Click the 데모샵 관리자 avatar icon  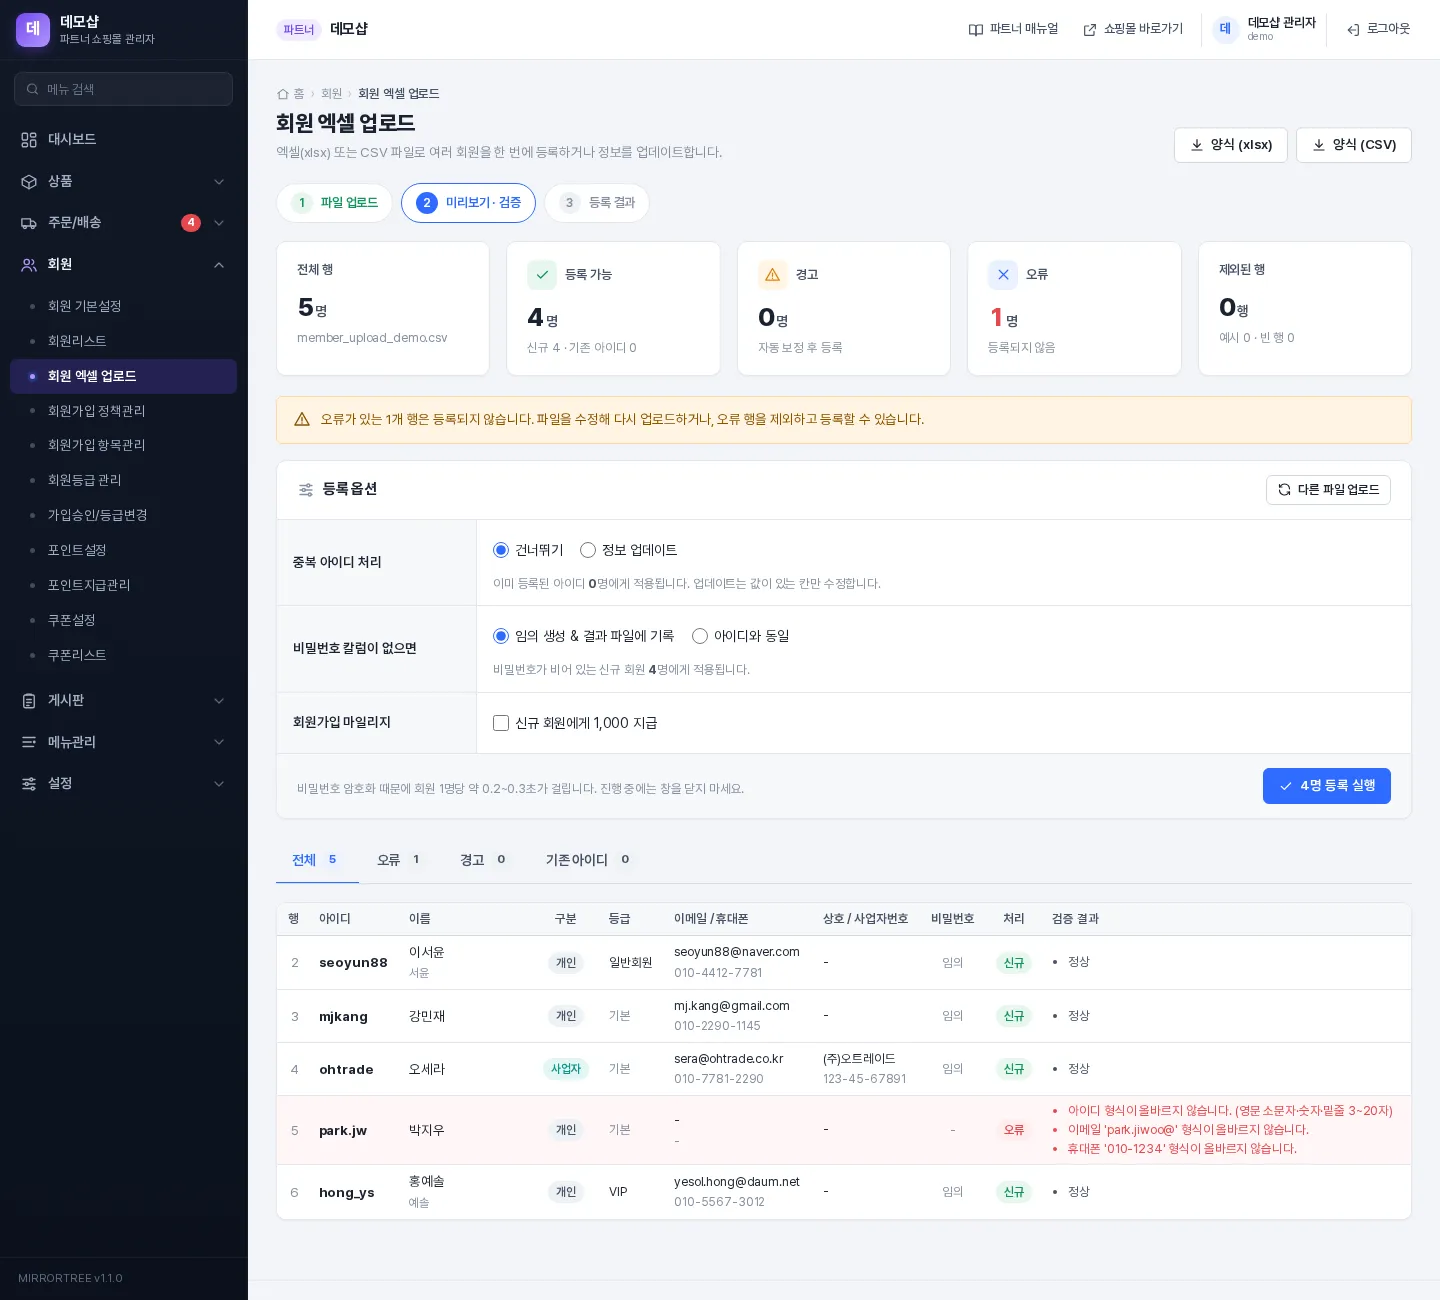pos(1225,29)
